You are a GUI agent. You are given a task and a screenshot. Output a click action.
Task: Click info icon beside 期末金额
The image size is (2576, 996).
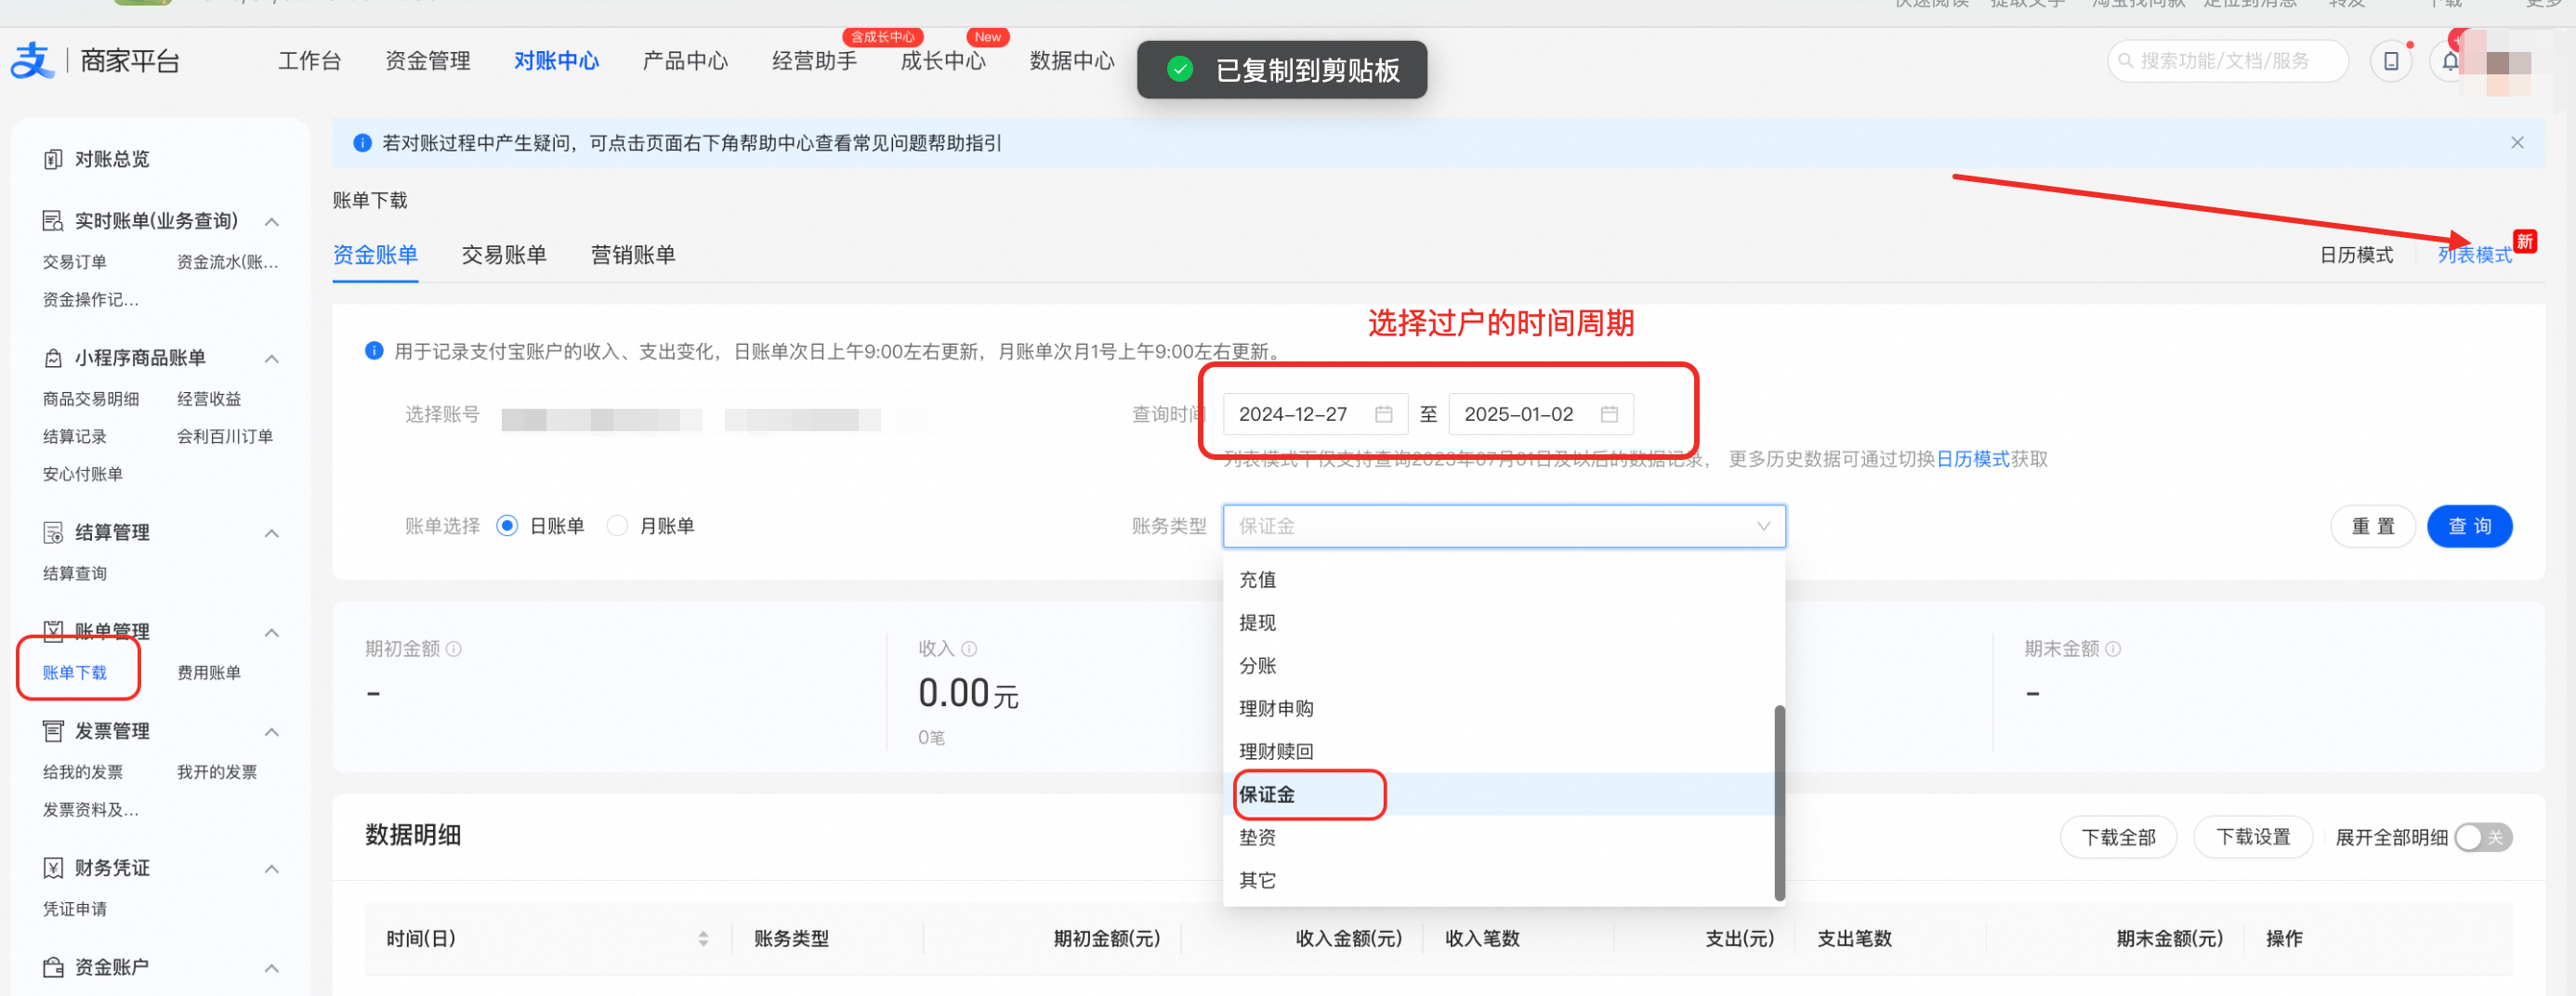click(2112, 649)
